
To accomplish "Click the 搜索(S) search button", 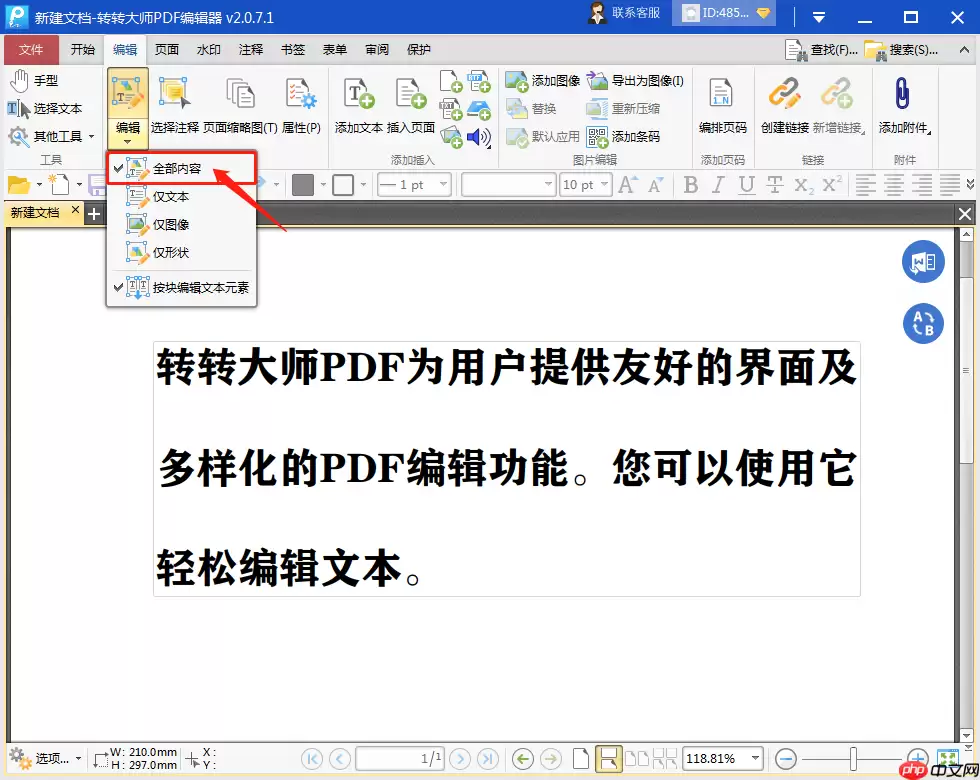I will 910,49.
